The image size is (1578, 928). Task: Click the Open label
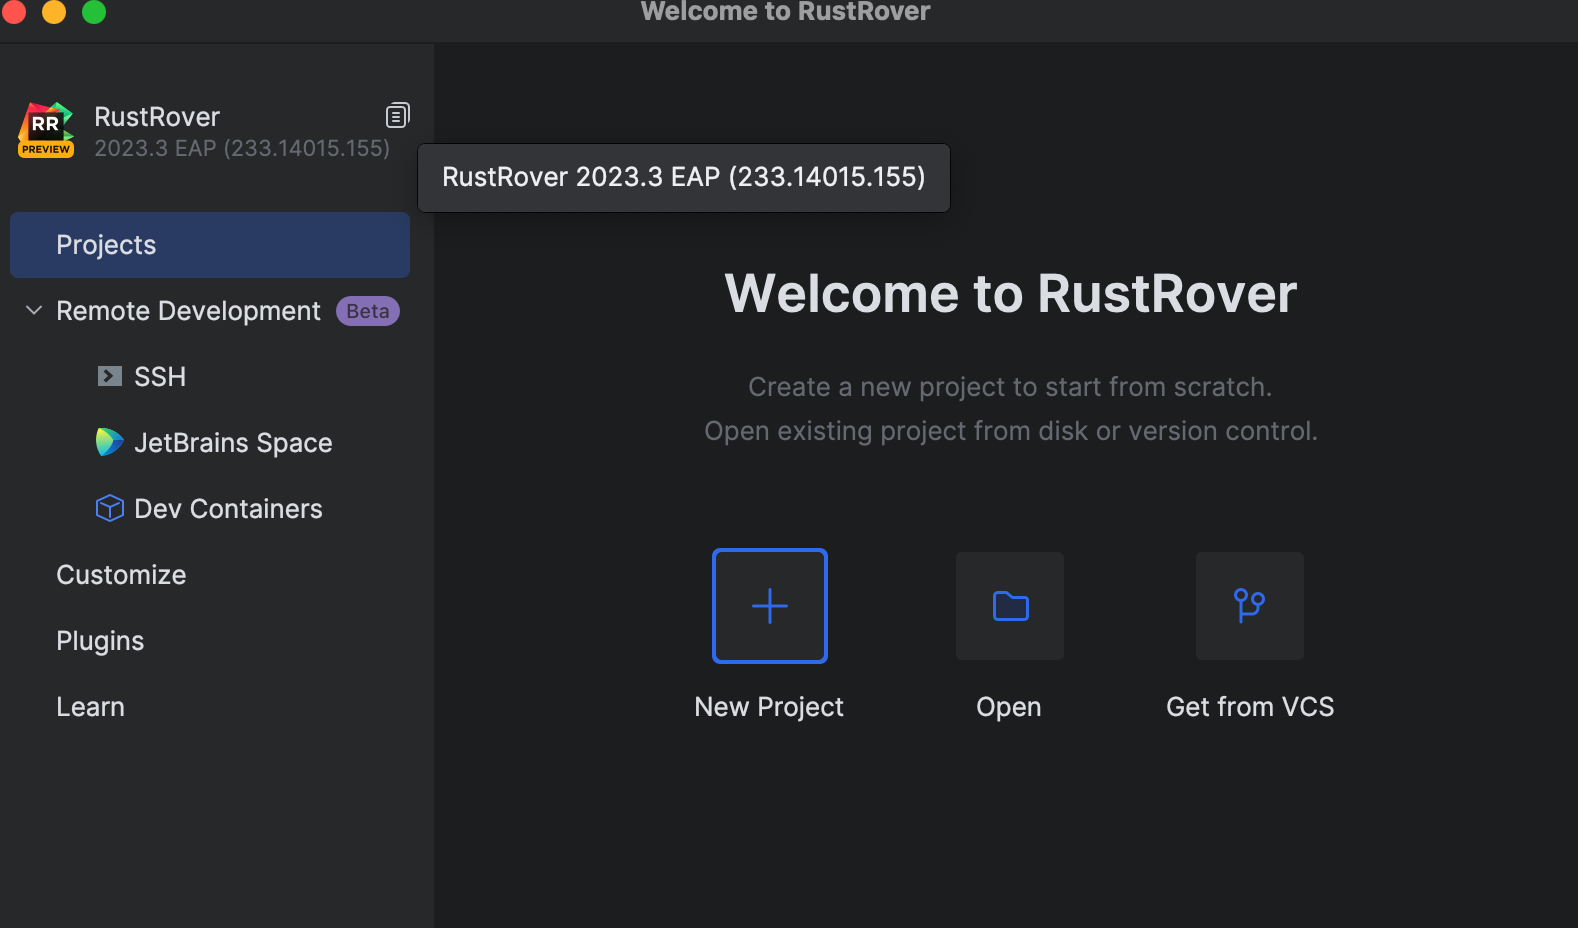click(x=1009, y=707)
